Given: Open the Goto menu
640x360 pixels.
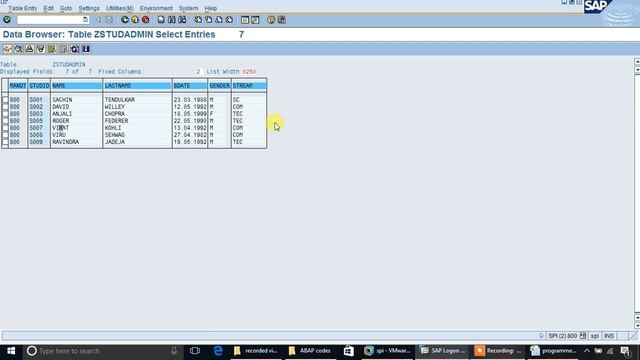Looking at the screenshot, I should coord(66,8).
